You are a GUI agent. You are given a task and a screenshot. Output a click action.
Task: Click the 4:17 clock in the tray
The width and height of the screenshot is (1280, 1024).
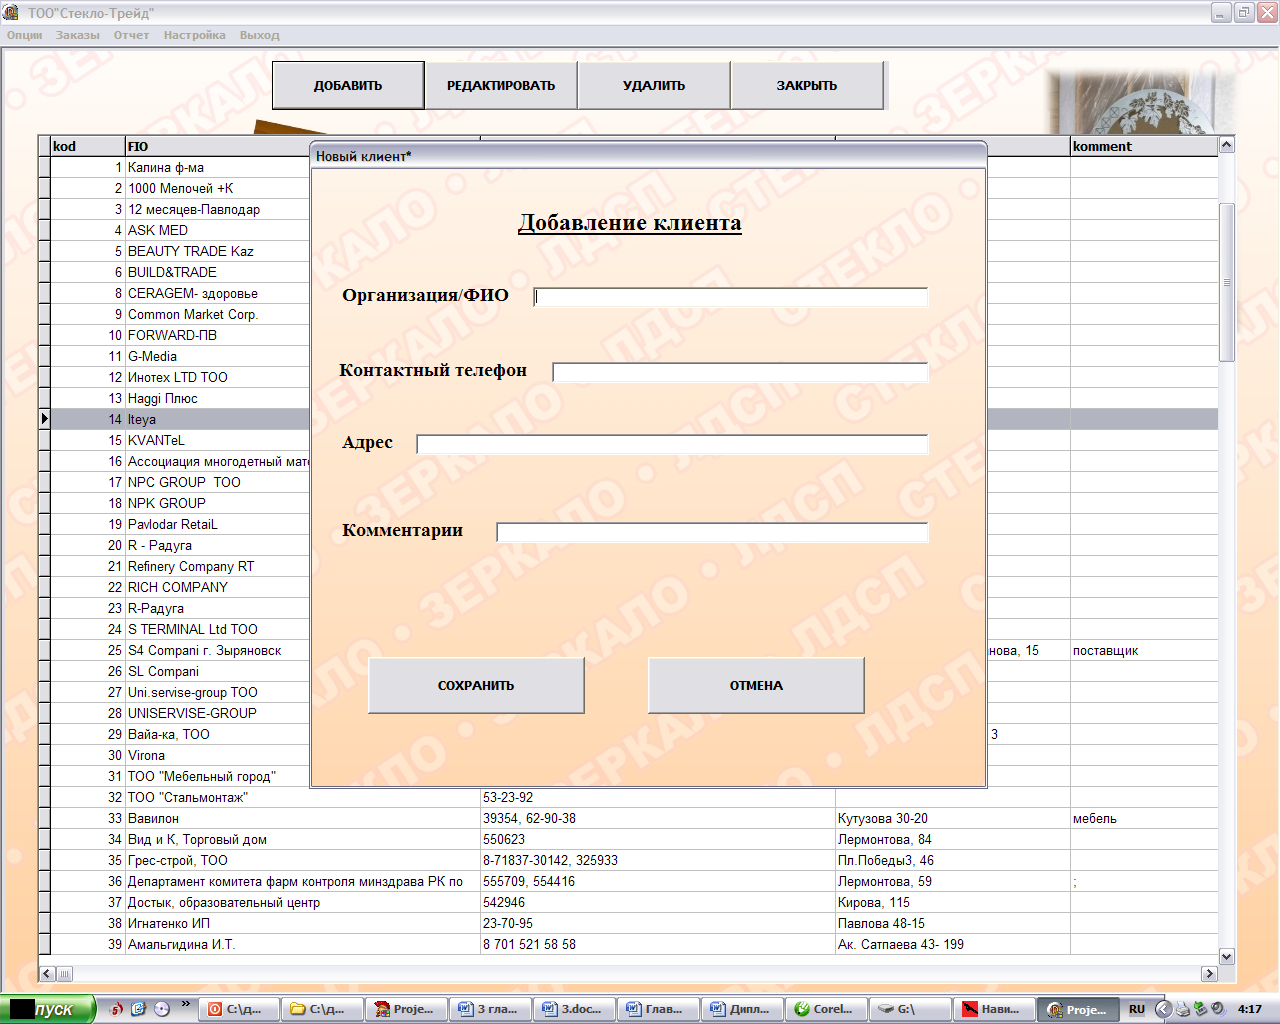[1250, 1009]
